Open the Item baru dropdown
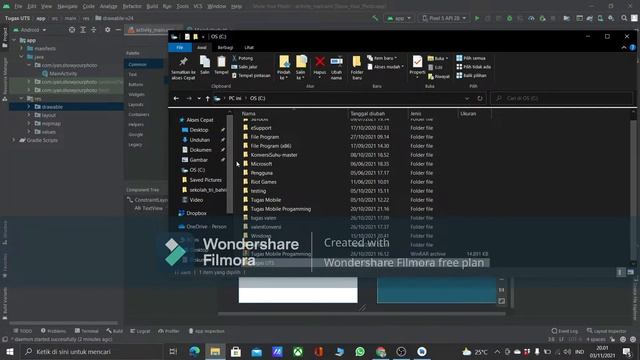 click(382, 58)
